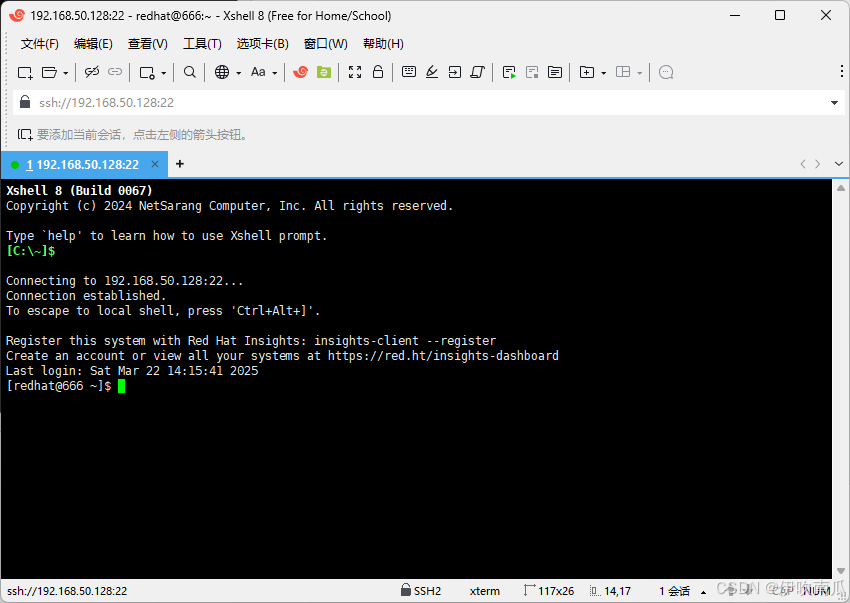The height and width of the screenshot is (603, 850).
Task: Launch Xmanager red swirl icon
Action: (300, 72)
